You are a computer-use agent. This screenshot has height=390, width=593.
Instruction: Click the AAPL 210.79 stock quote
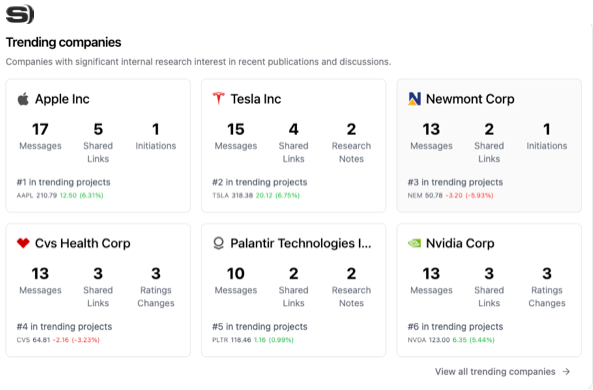coord(60,196)
